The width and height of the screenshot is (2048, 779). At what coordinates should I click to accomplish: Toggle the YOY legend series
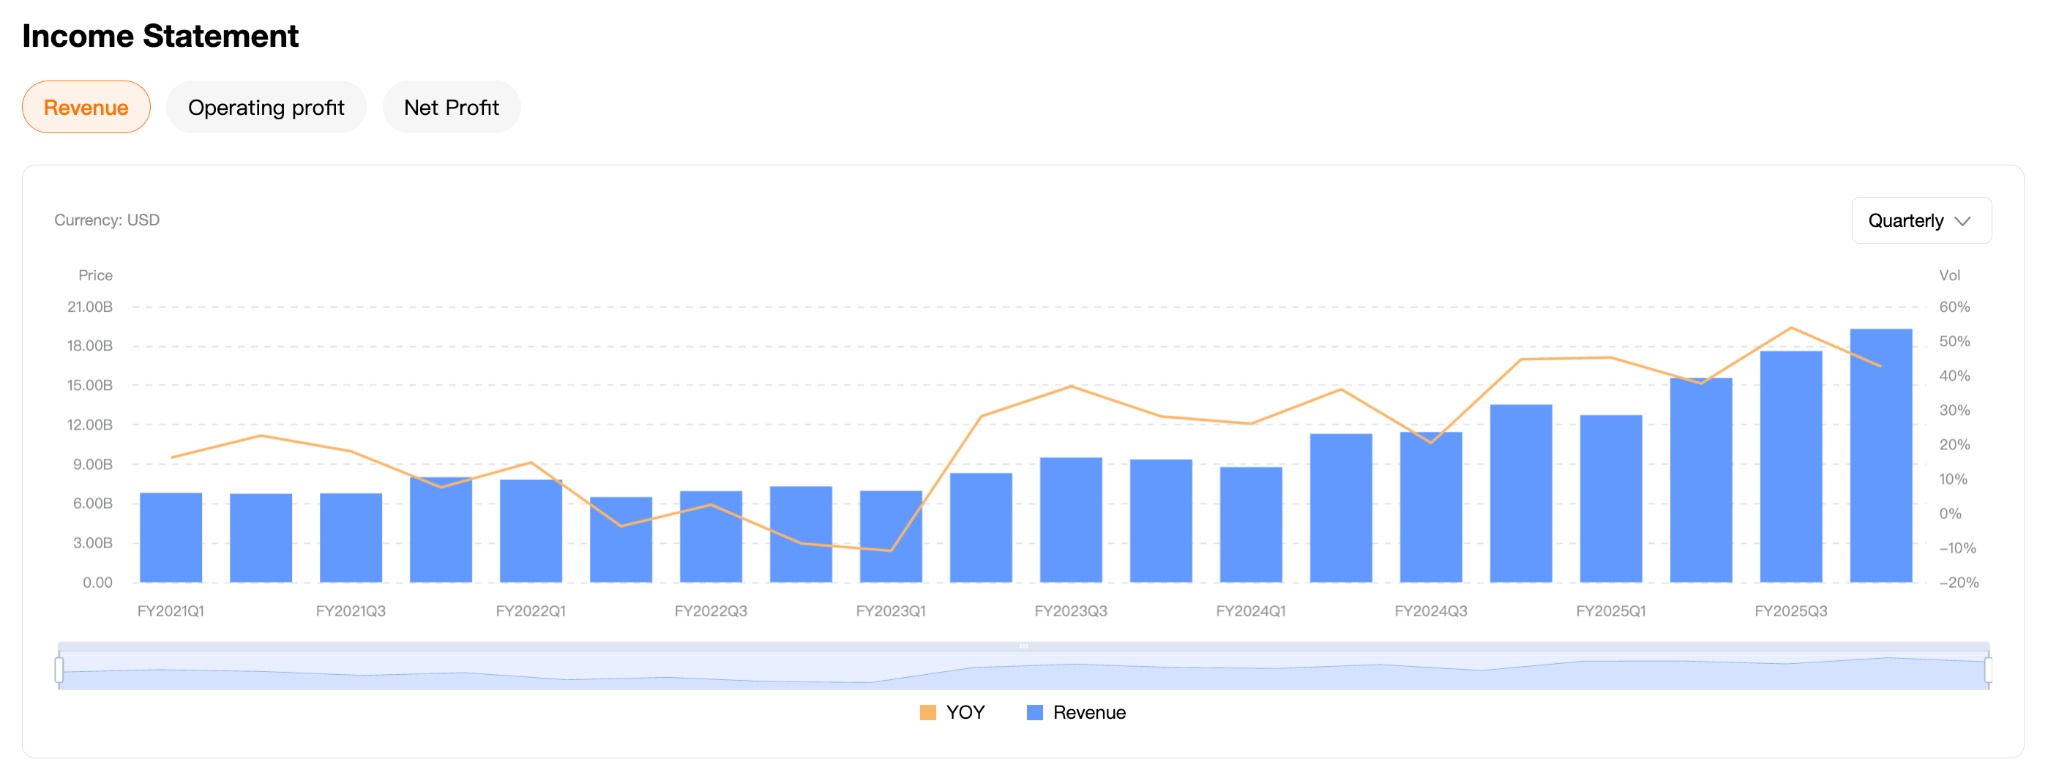pos(965,713)
